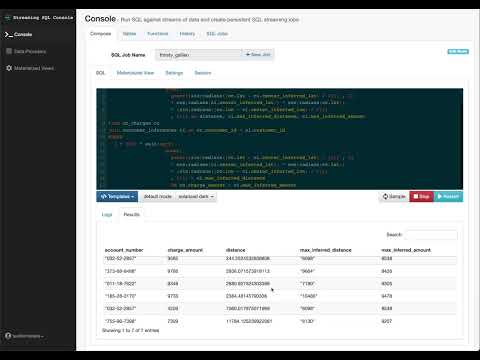The image size is (480, 360).
Task: Open the solarized dark theme dropdown
Action: [x=196, y=196]
